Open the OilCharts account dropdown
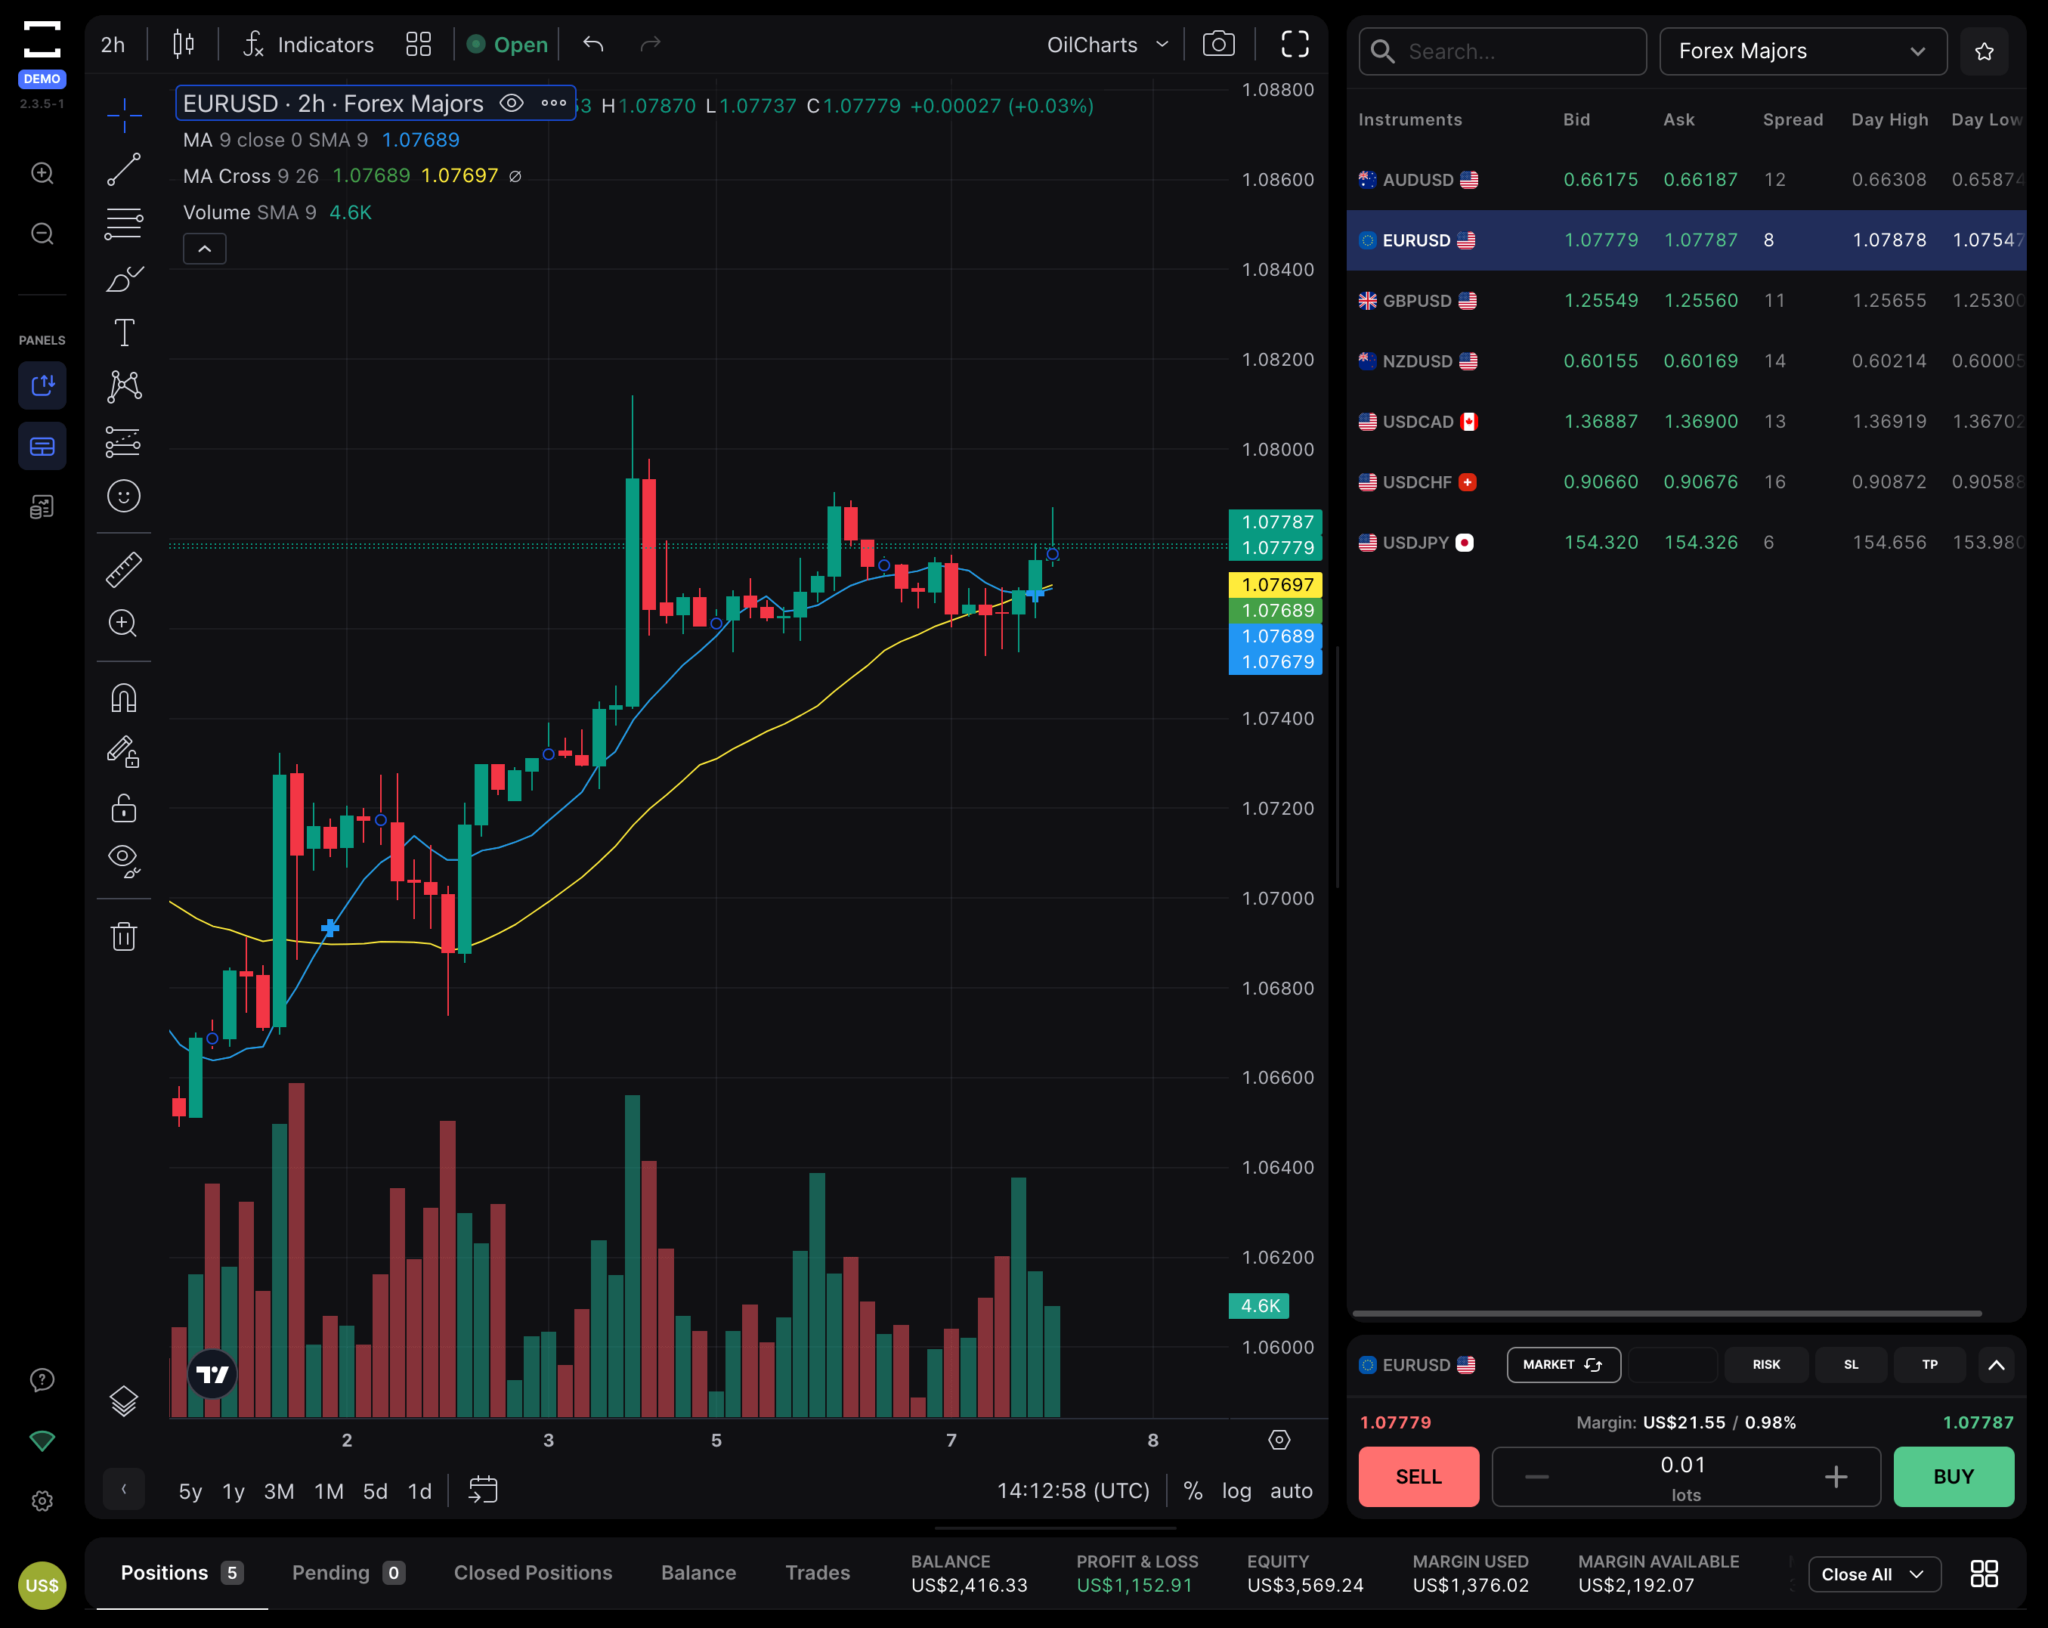This screenshot has width=2048, height=1628. coord(1105,43)
